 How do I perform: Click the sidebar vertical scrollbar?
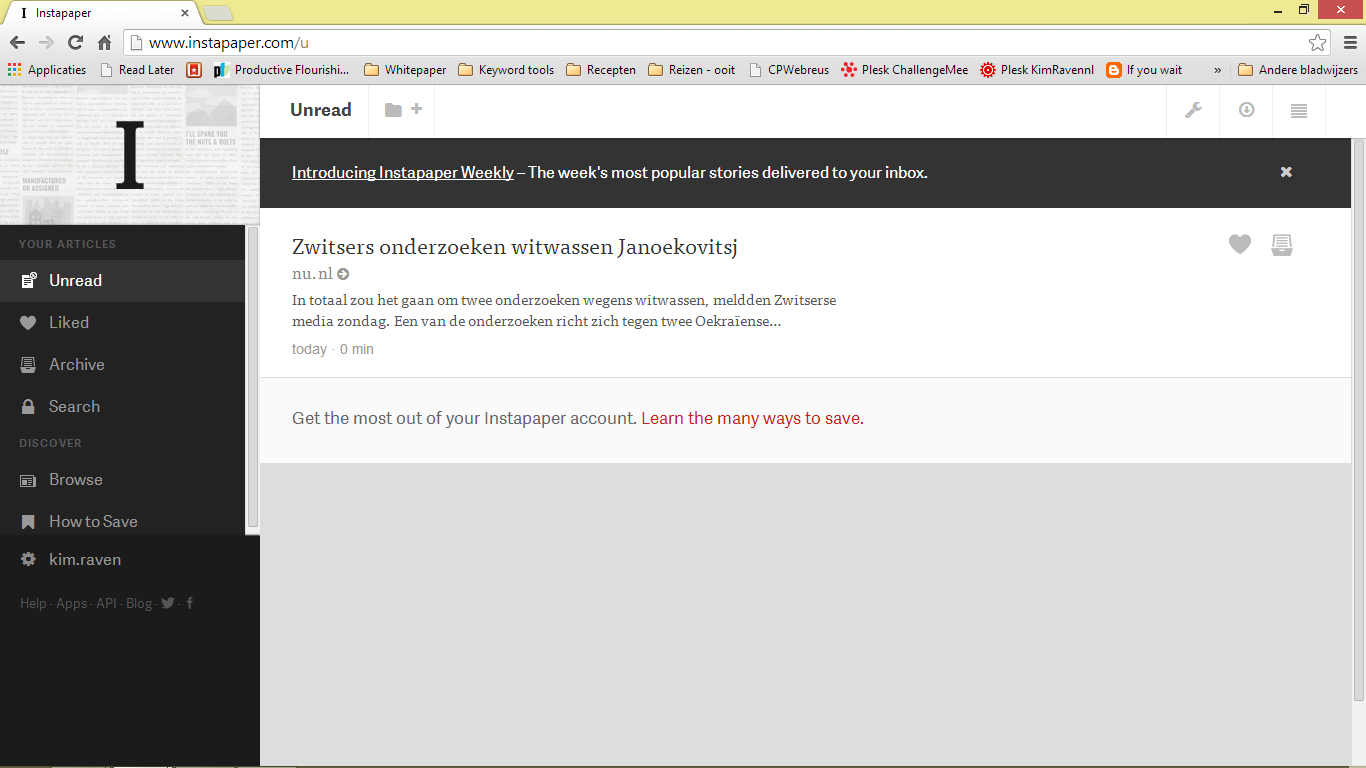pyautogui.click(x=253, y=378)
